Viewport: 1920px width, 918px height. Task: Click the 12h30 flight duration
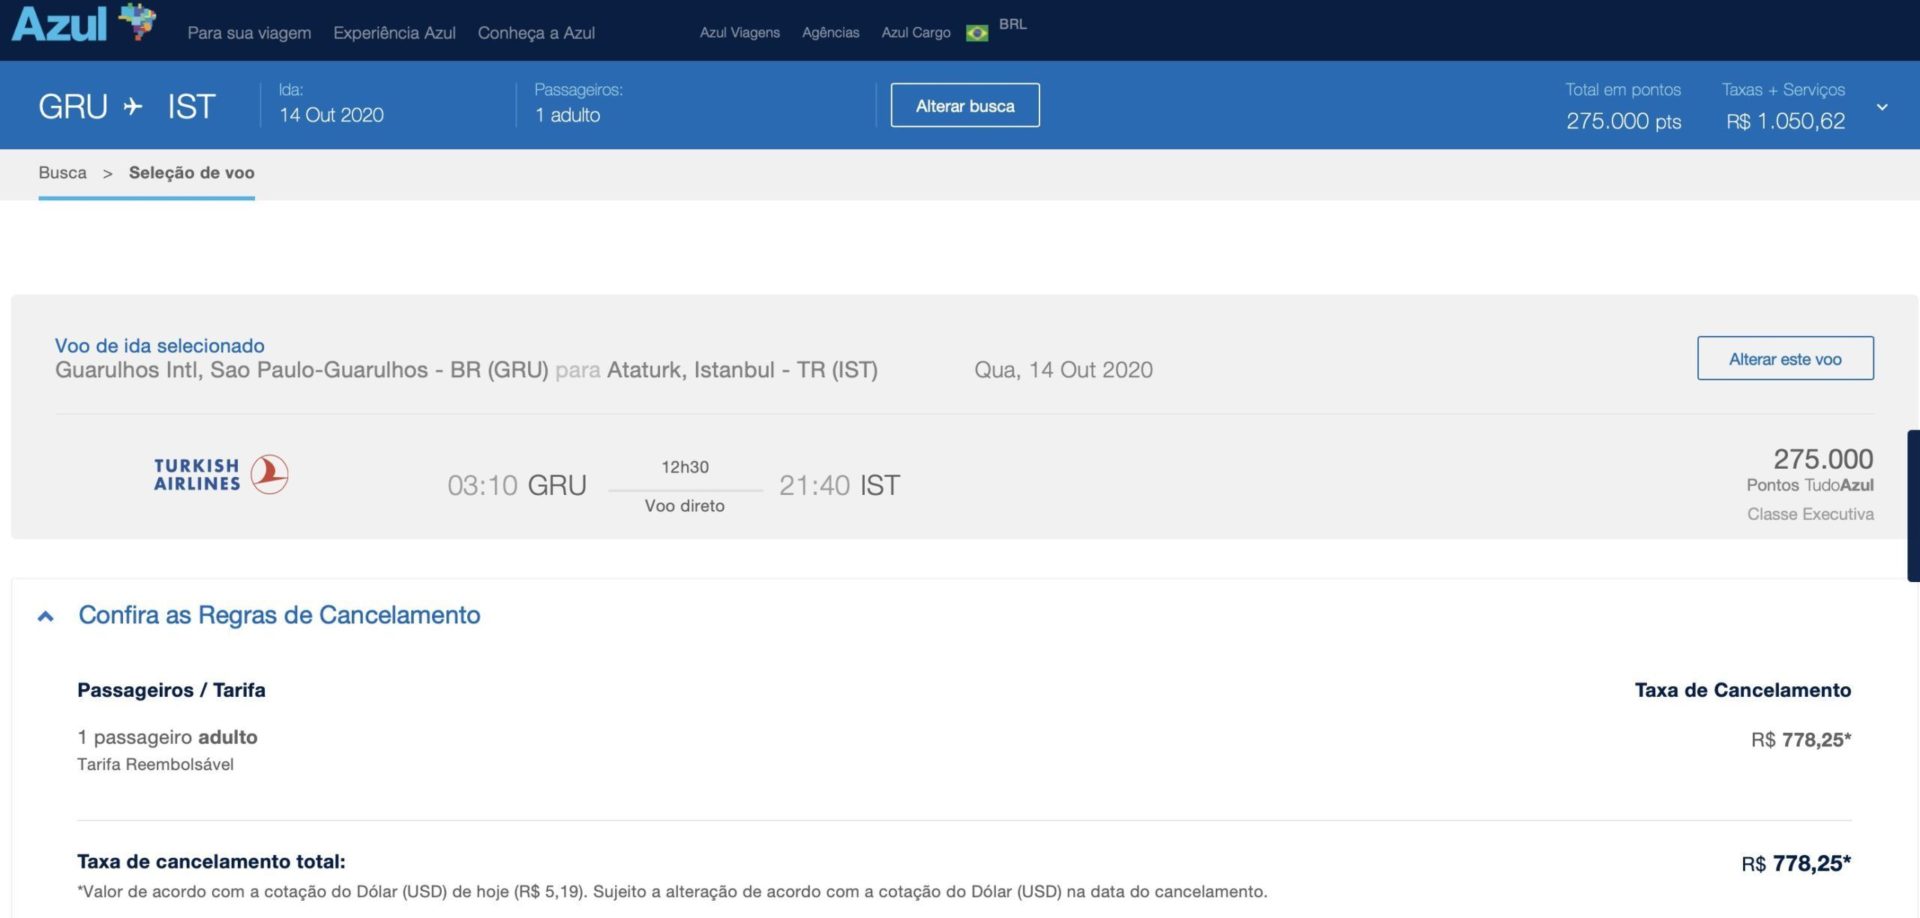coord(685,467)
